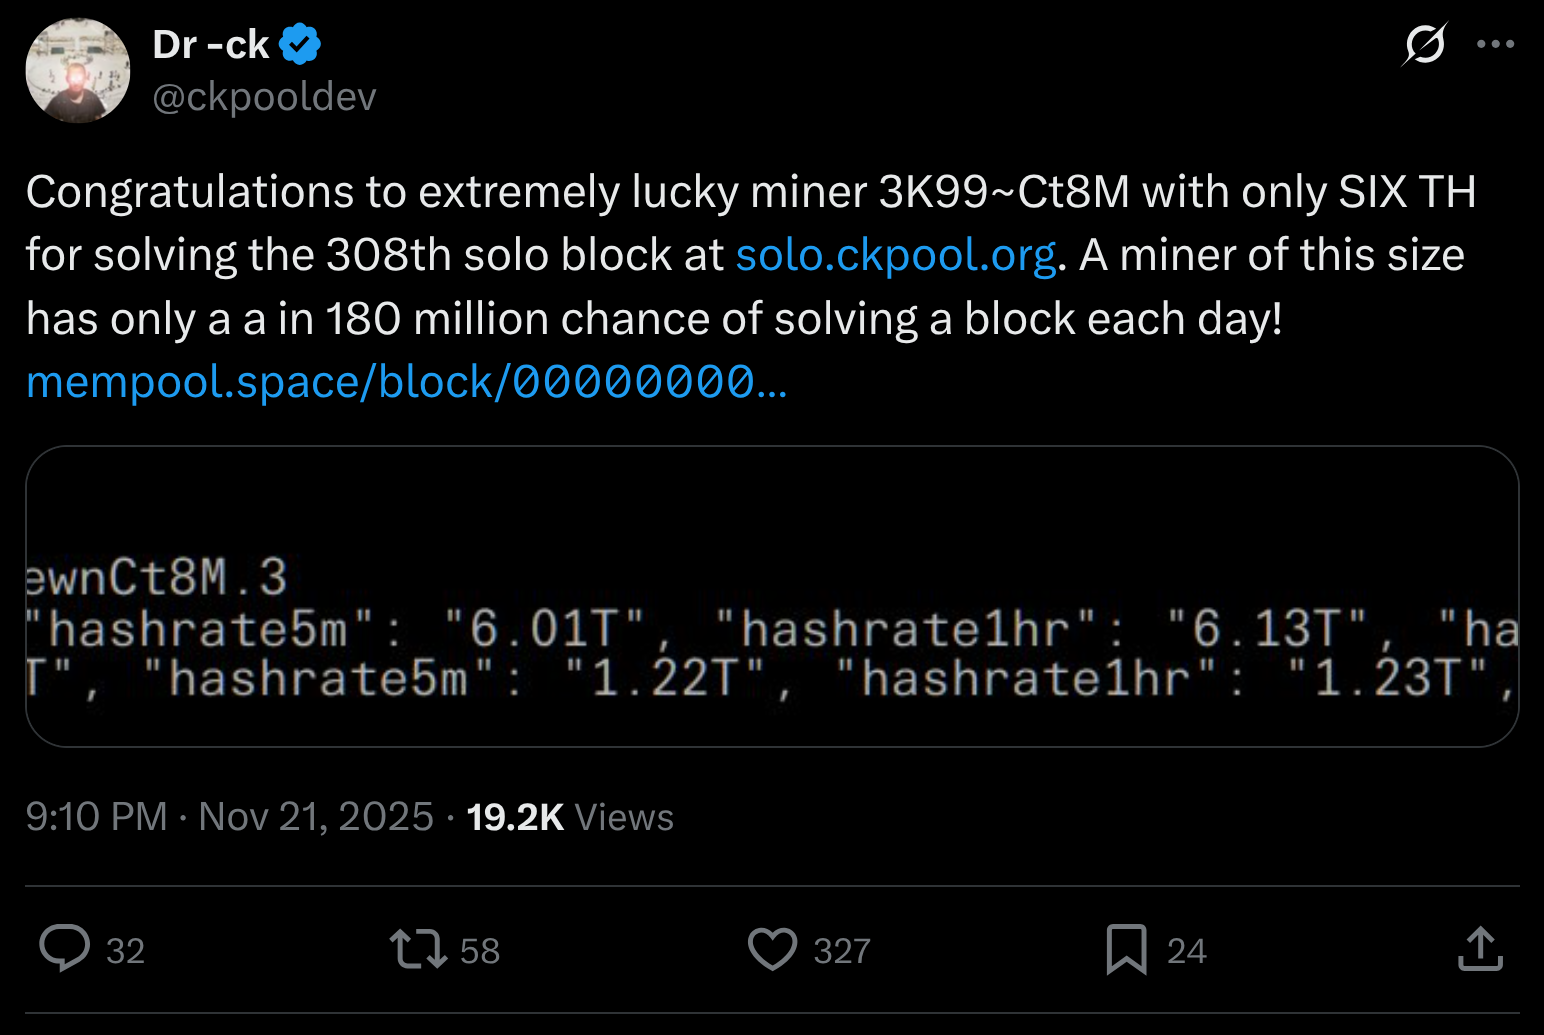1544x1035 pixels.
Task: Like the post with heart icon
Action: pos(772,948)
